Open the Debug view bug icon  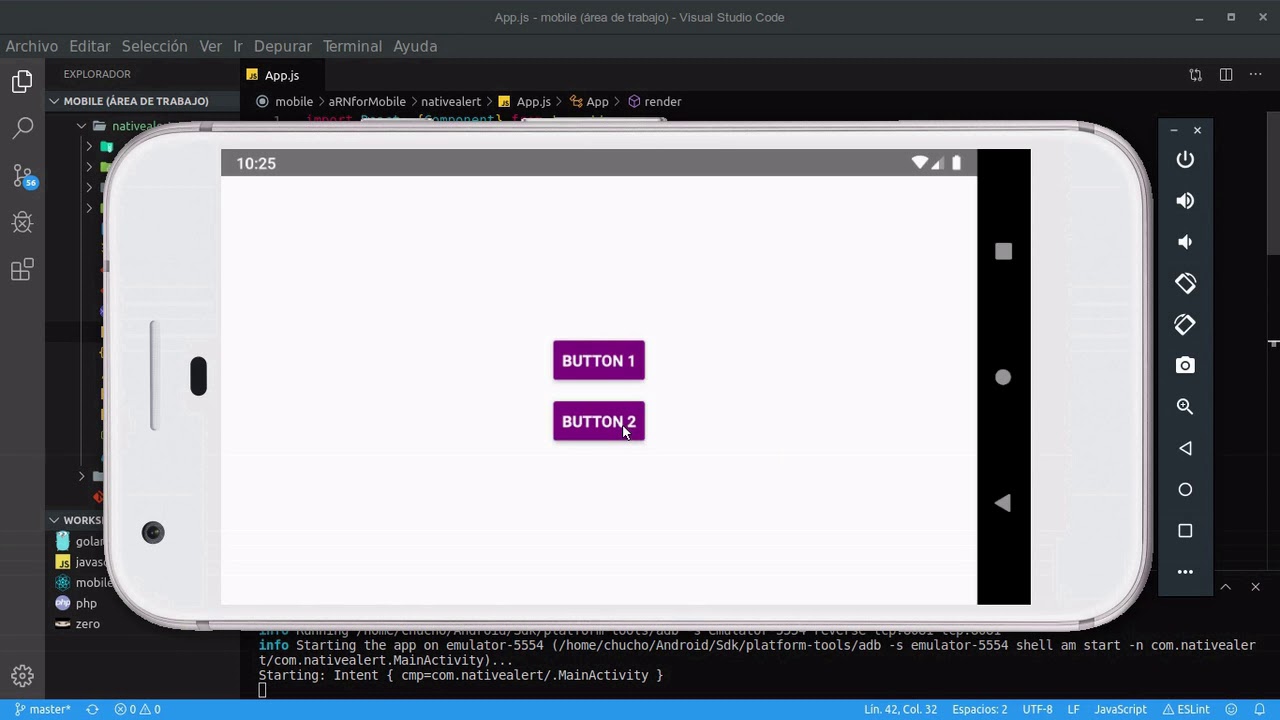tap(22, 222)
